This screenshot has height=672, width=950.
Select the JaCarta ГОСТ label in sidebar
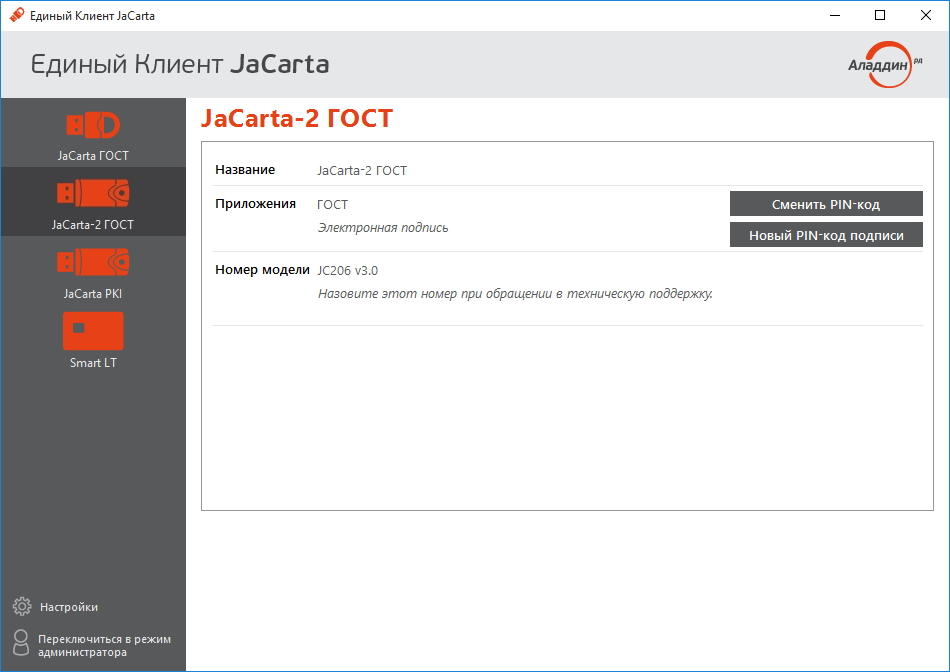tap(93, 156)
